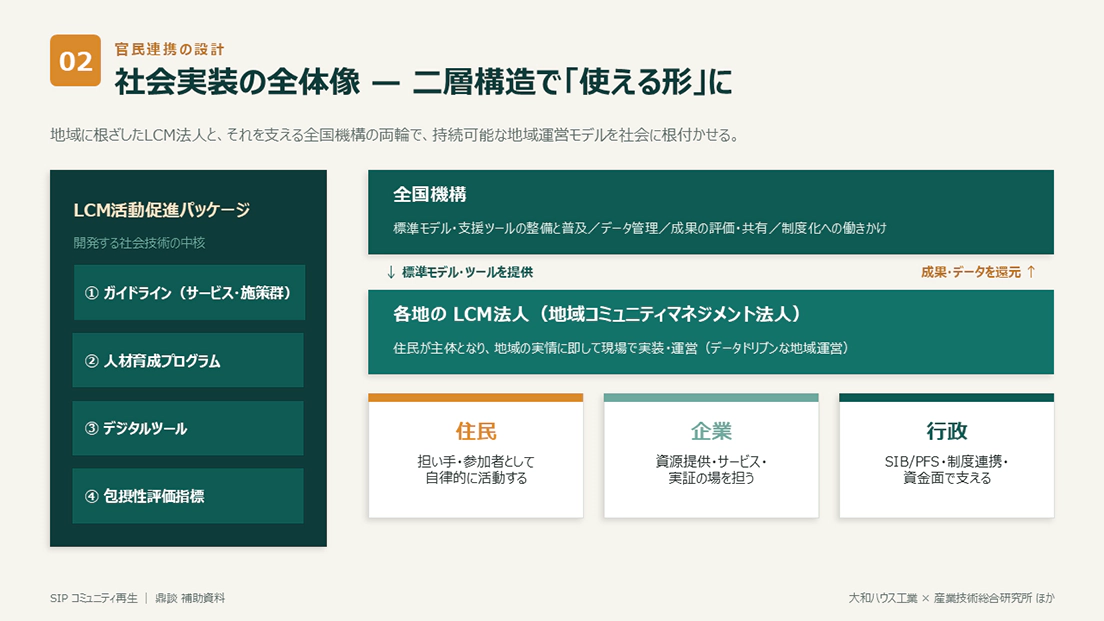Open the 住民 card
The width and height of the screenshot is (1104, 621).
(475, 456)
